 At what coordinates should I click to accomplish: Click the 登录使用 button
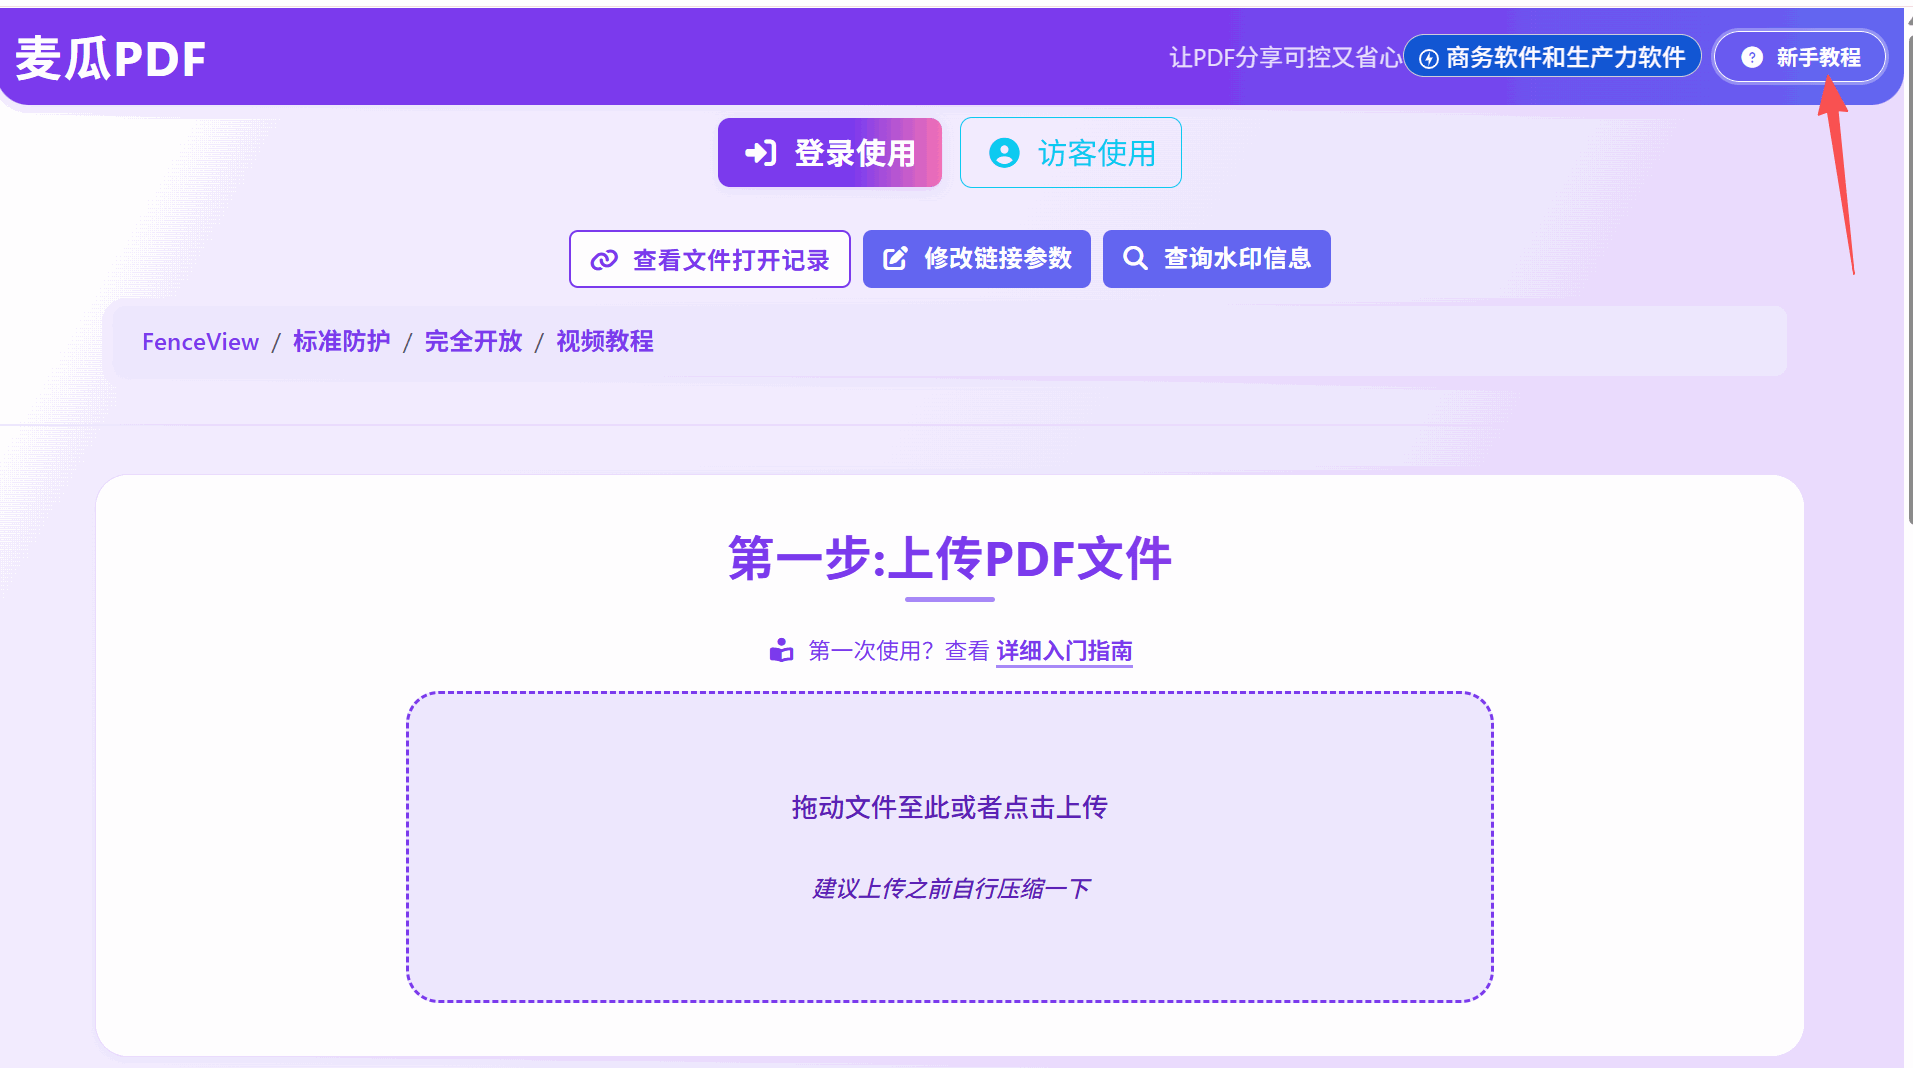point(829,152)
